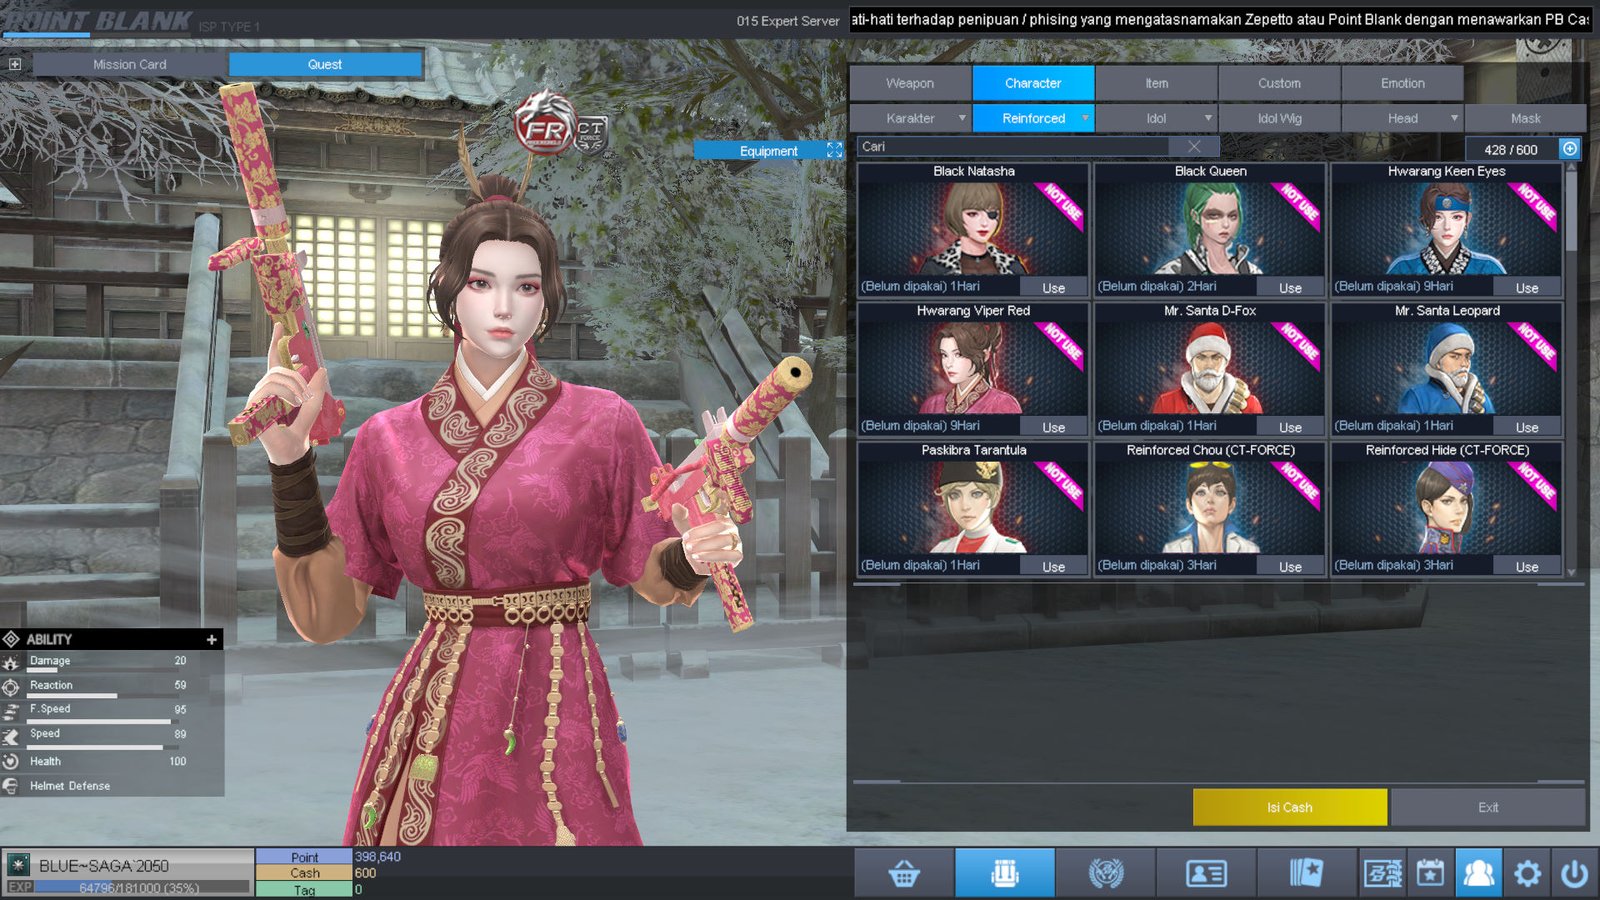Open the settings gear icon
The width and height of the screenshot is (1600, 900).
point(1527,874)
